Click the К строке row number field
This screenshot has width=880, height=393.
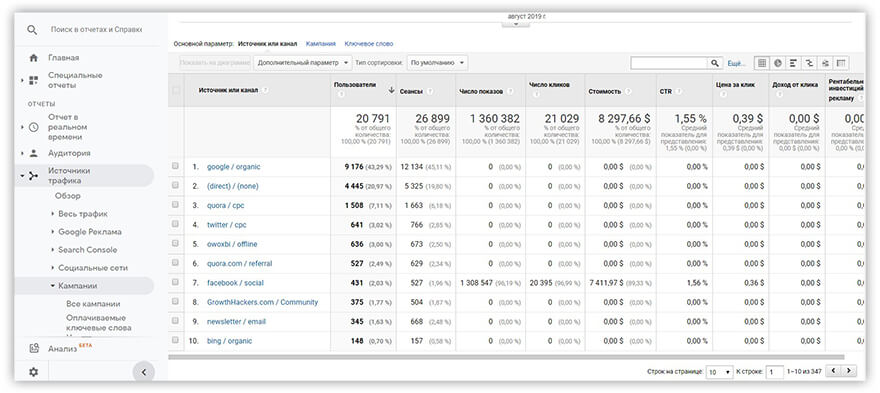pos(775,372)
